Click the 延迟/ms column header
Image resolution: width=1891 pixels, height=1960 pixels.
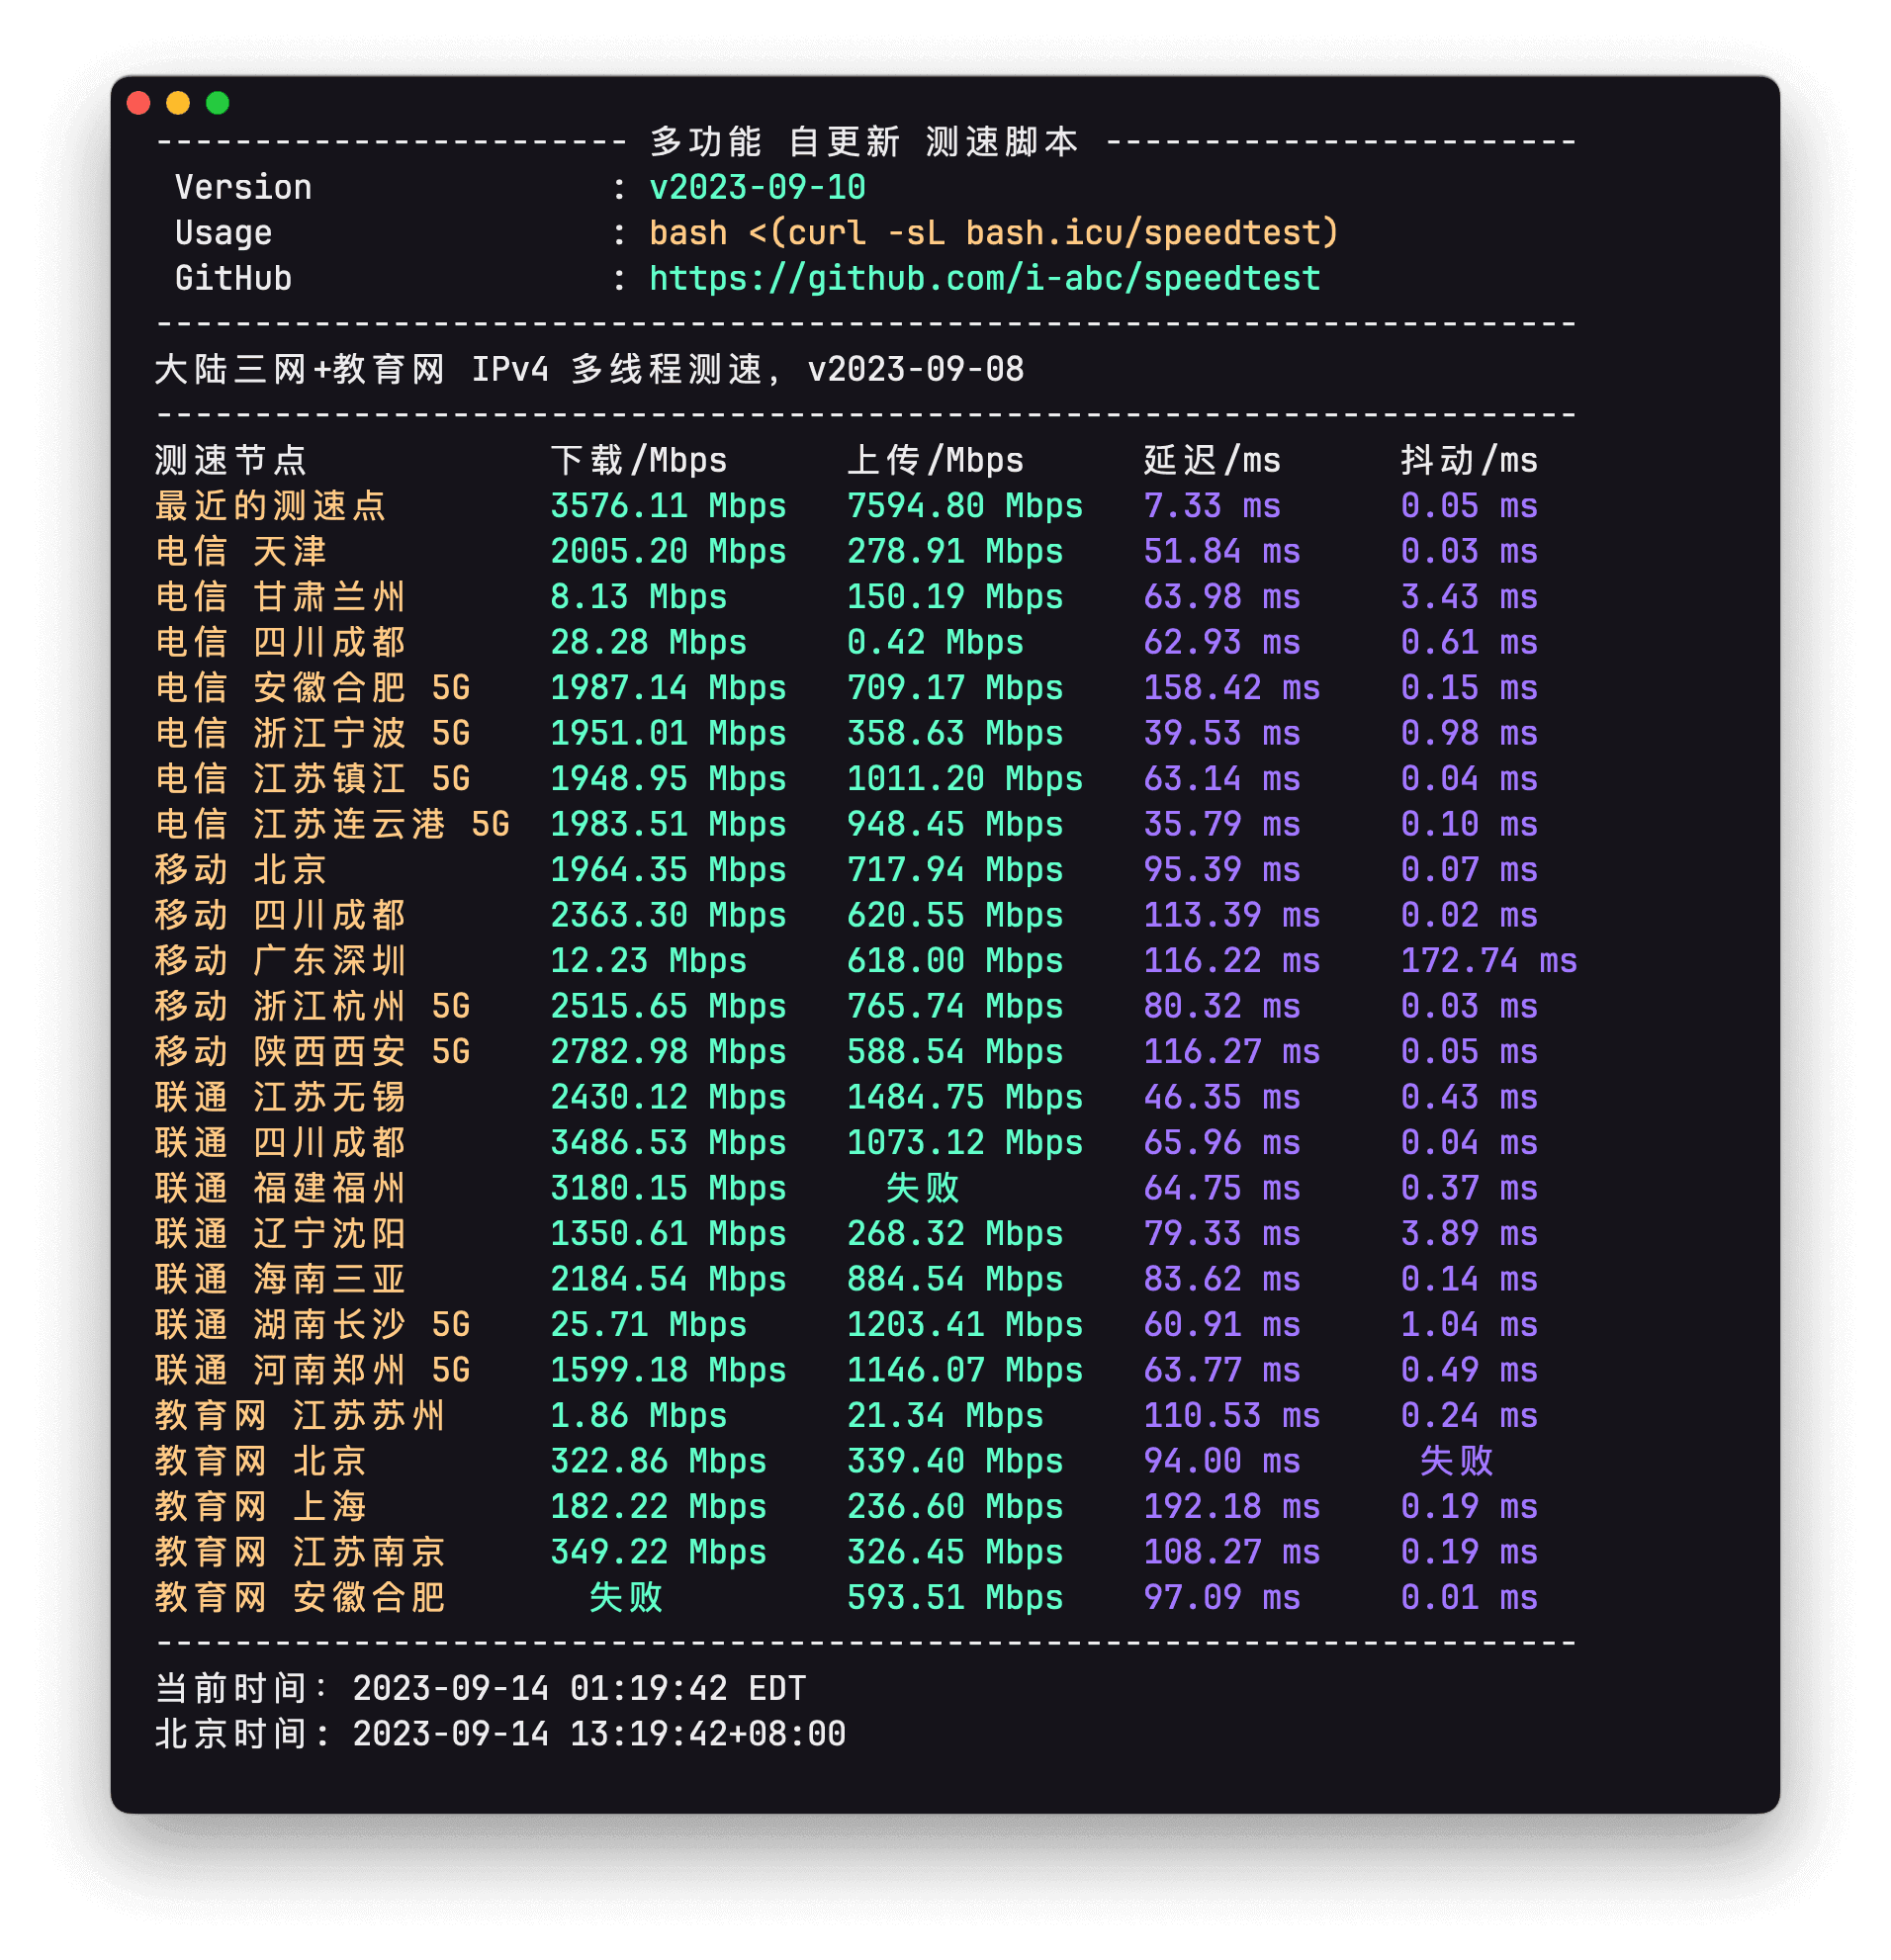pyautogui.click(x=1212, y=460)
